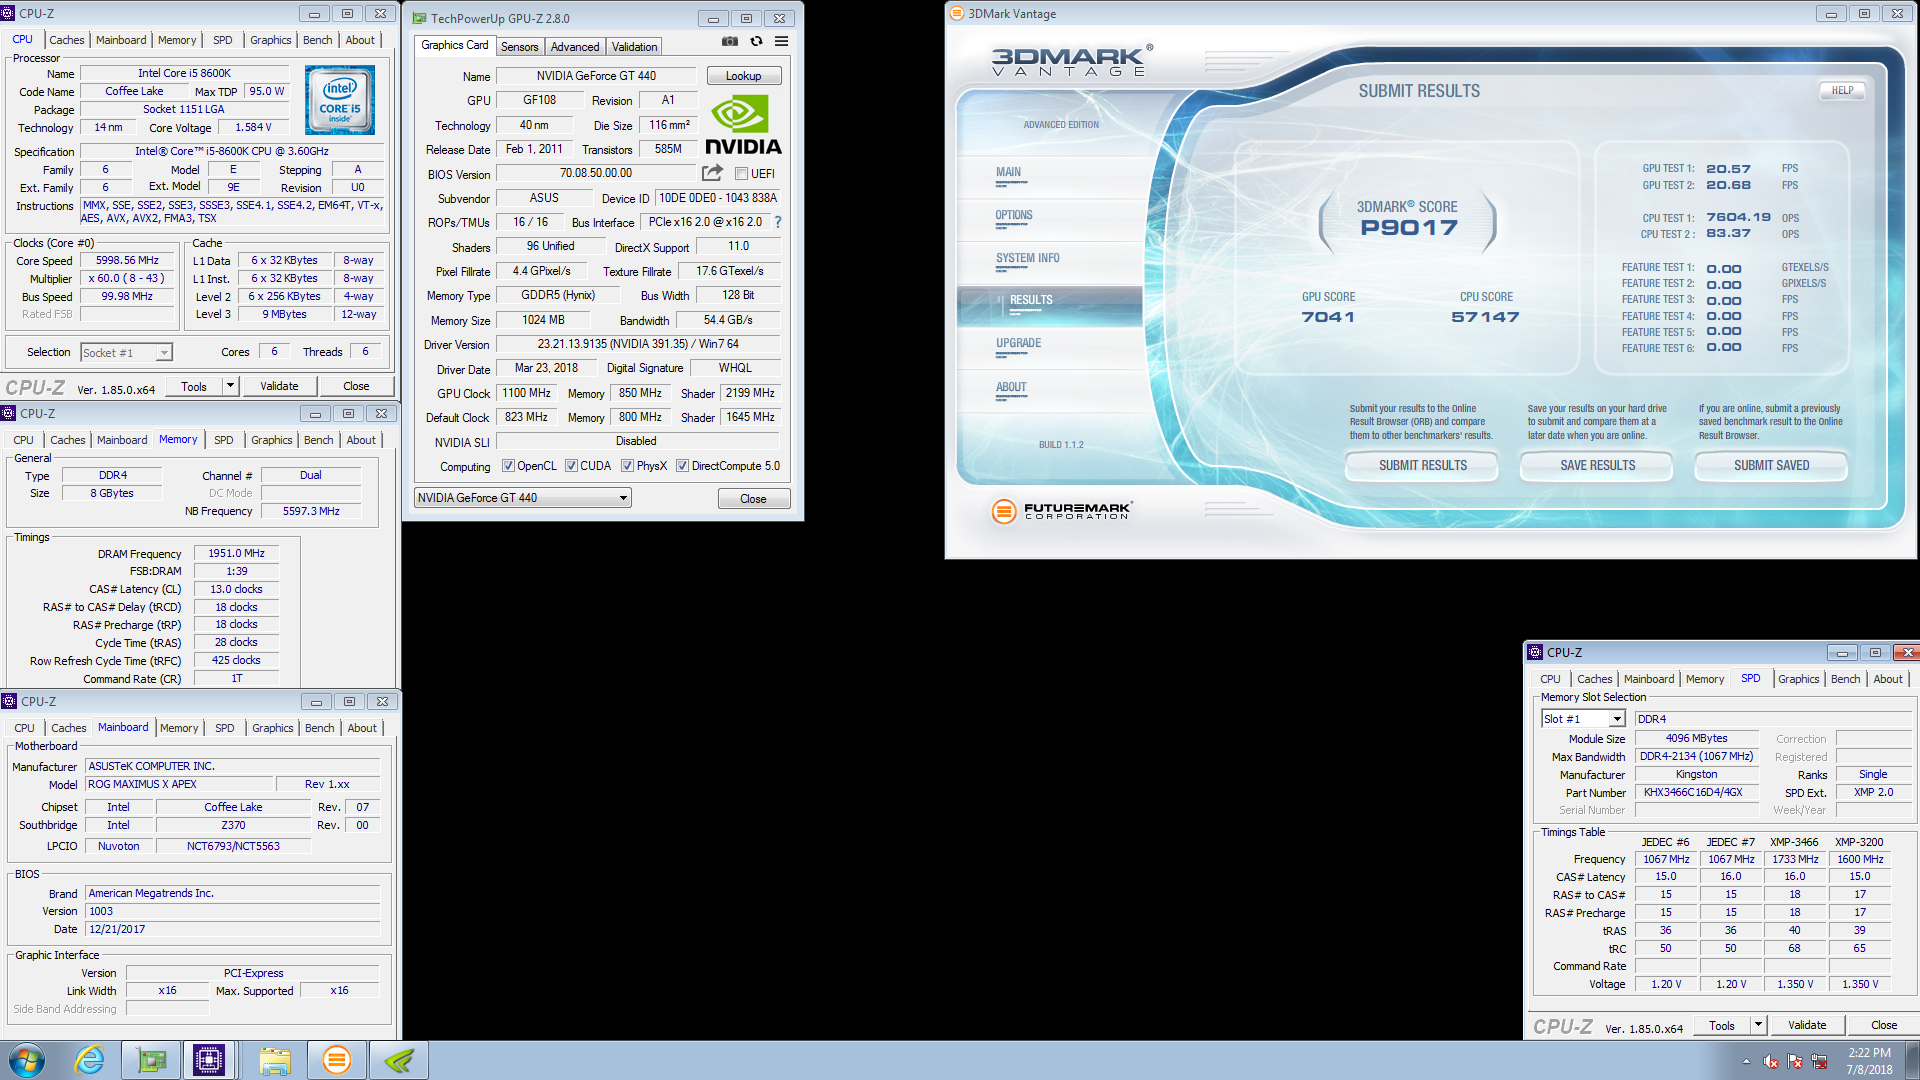Click the GPU-Z title bar icon
Viewport: 1920px width, 1080px height.
[x=420, y=18]
